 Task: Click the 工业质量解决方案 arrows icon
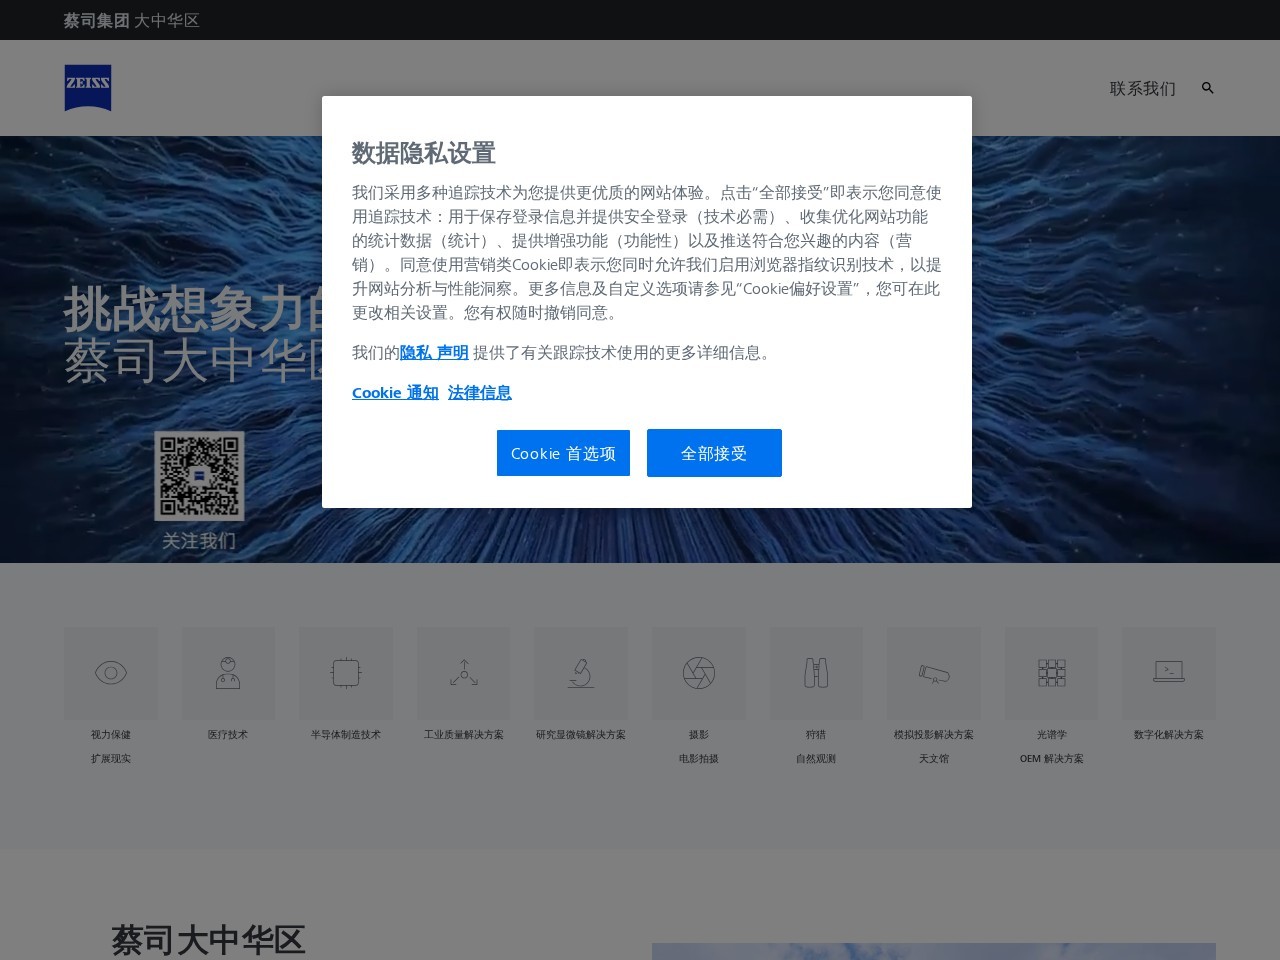point(464,673)
